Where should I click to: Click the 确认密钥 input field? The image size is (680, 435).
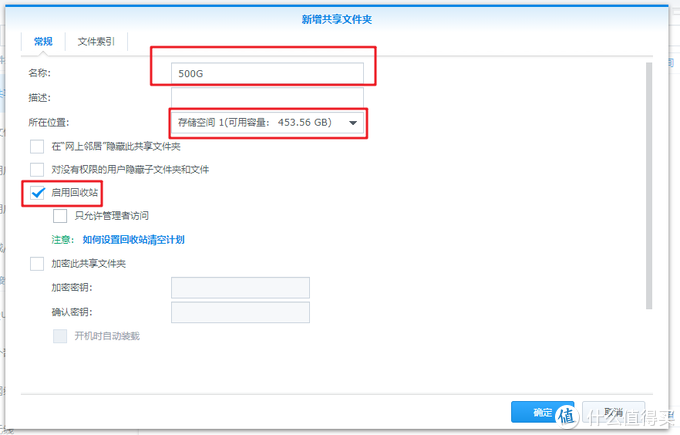coord(240,312)
